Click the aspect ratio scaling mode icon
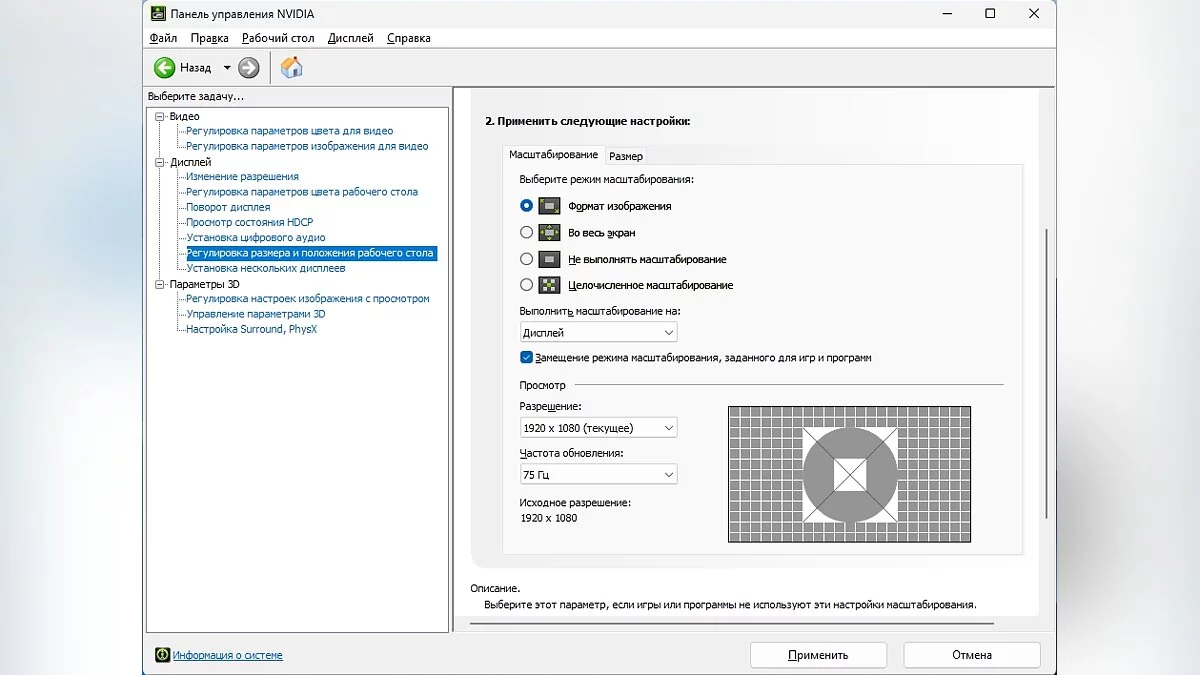 pyautogui.click(x=549, y=206)
